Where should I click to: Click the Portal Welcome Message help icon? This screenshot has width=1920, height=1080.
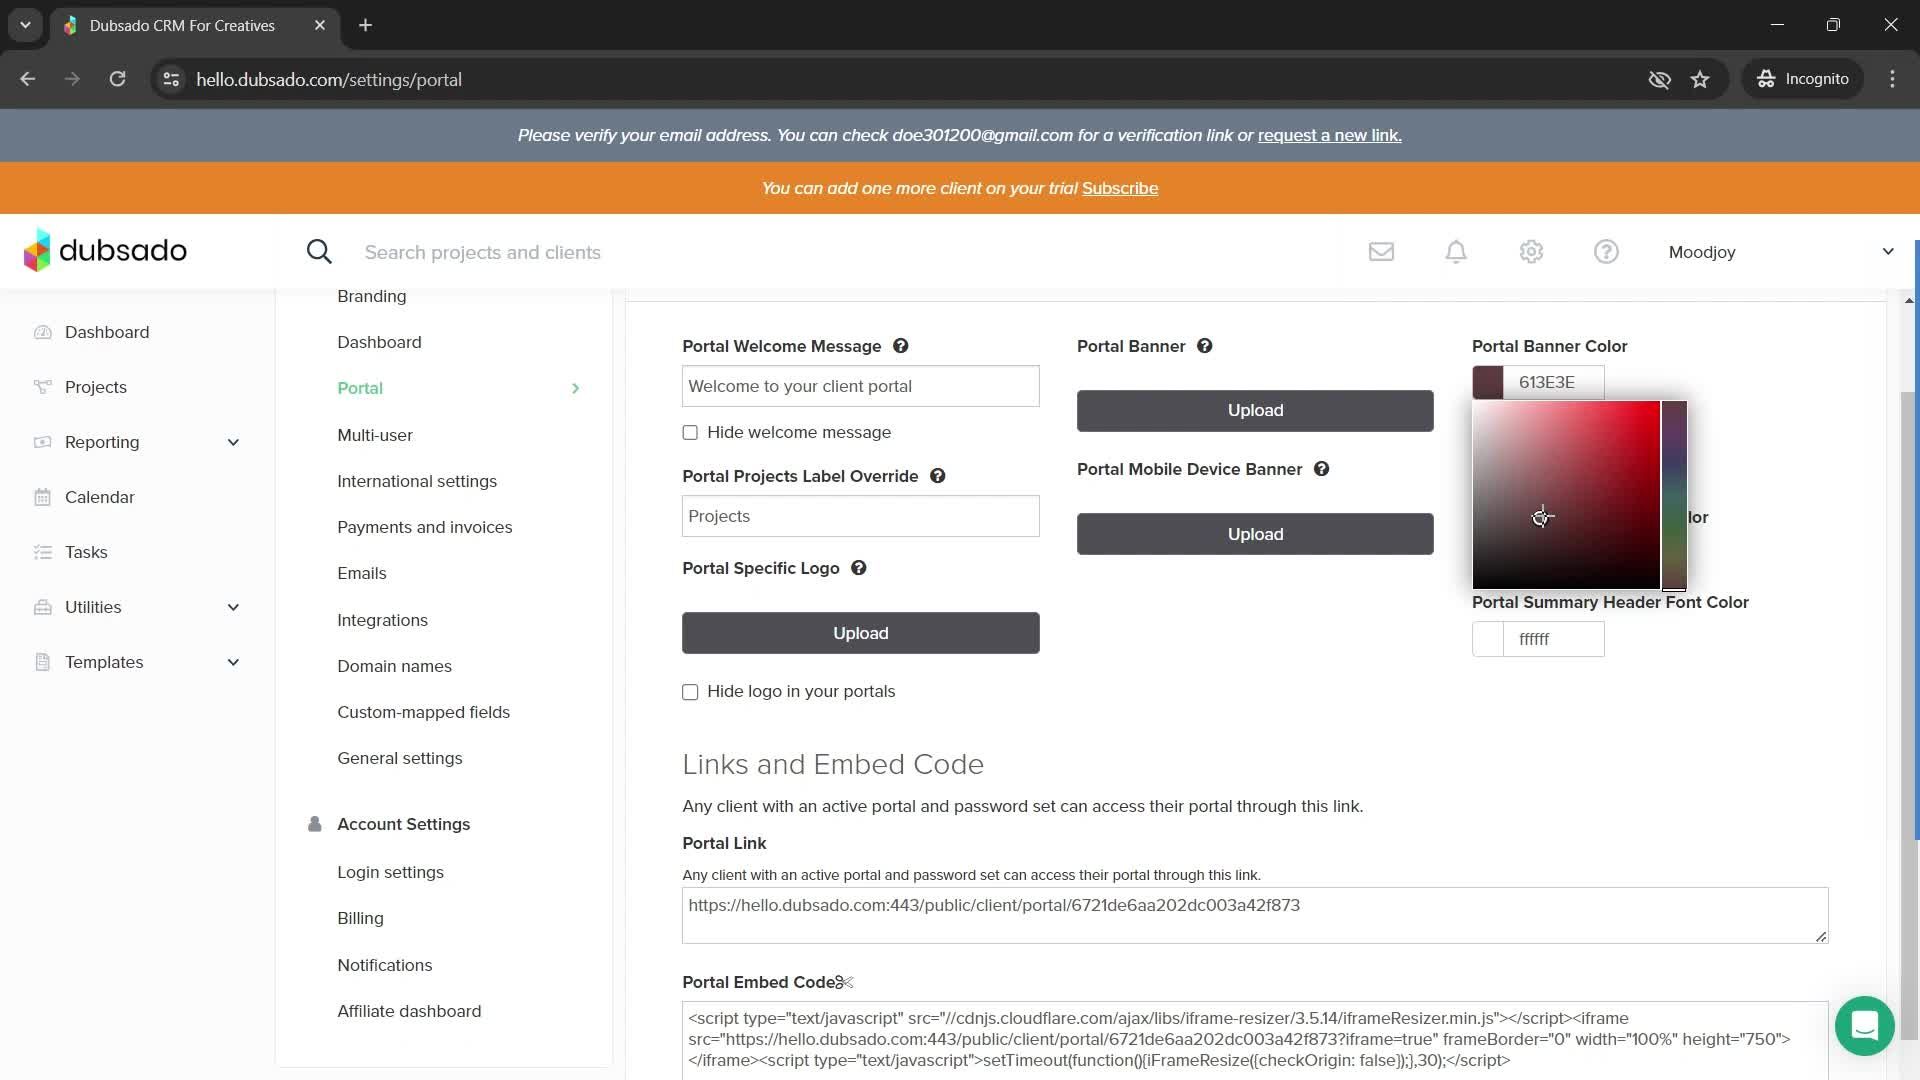tap(900, 346)
